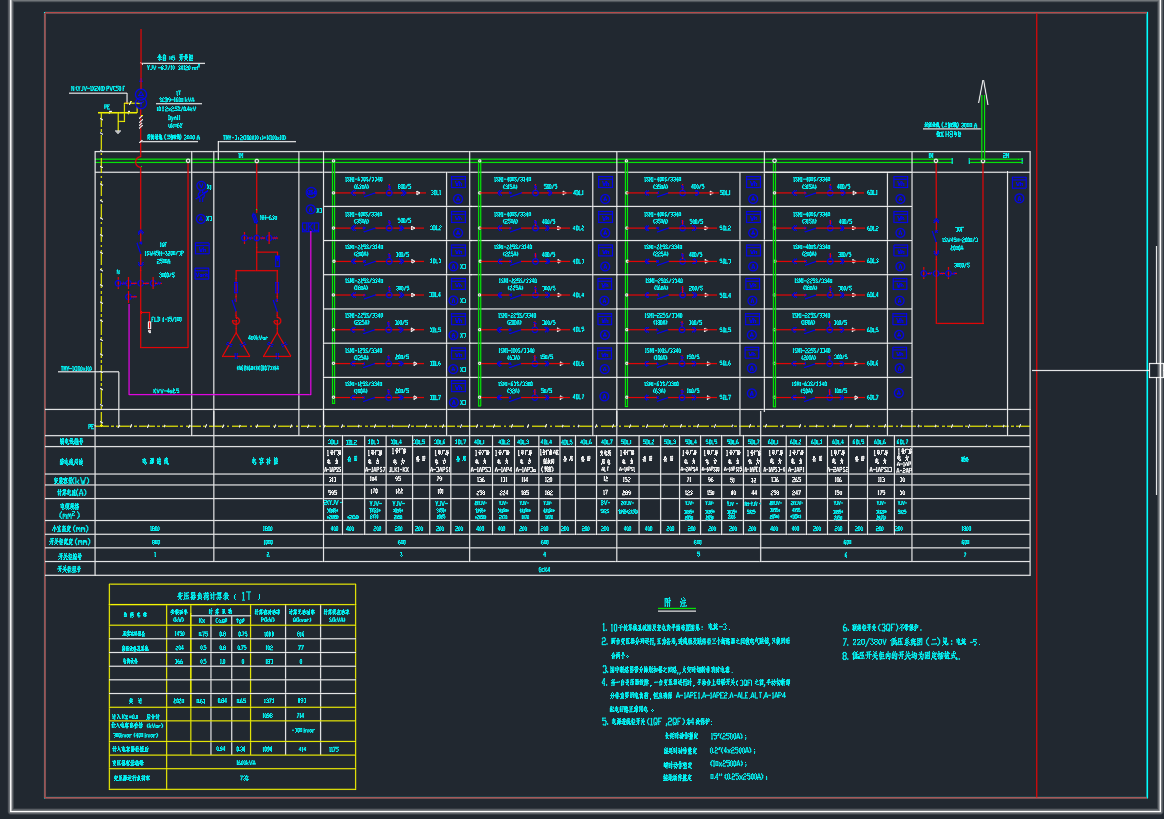Click the square crosshair pickbox at right edge
The height and width of the screenshot is (819, 1164).
[x=1155, y=370]
